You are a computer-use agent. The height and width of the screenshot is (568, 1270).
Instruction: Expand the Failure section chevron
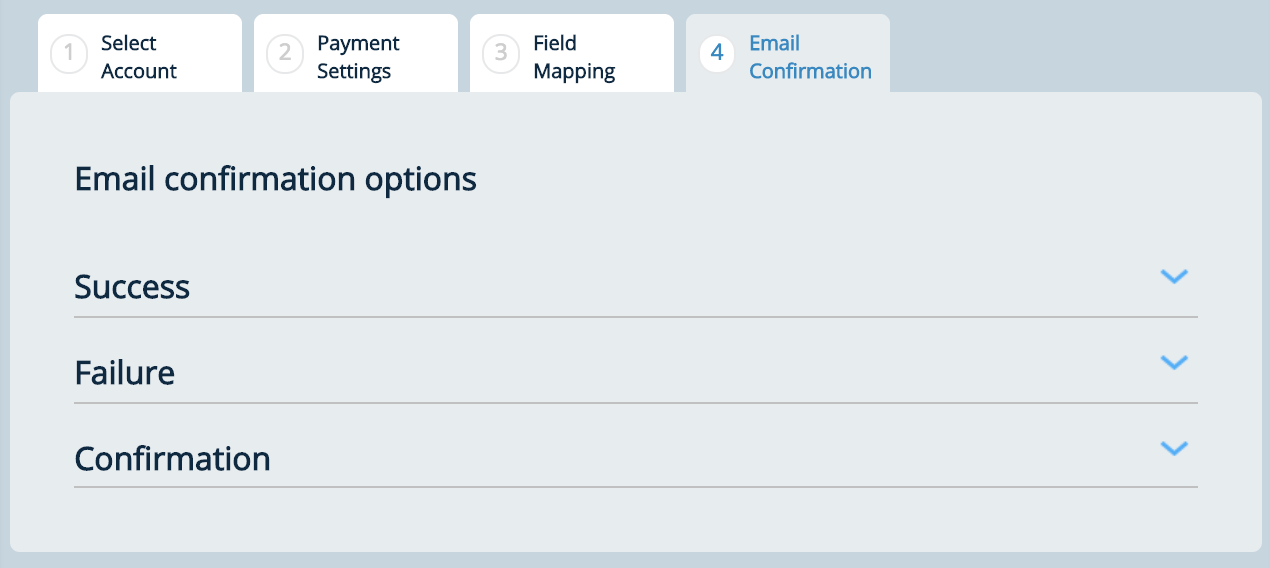tap(1173, 362)
